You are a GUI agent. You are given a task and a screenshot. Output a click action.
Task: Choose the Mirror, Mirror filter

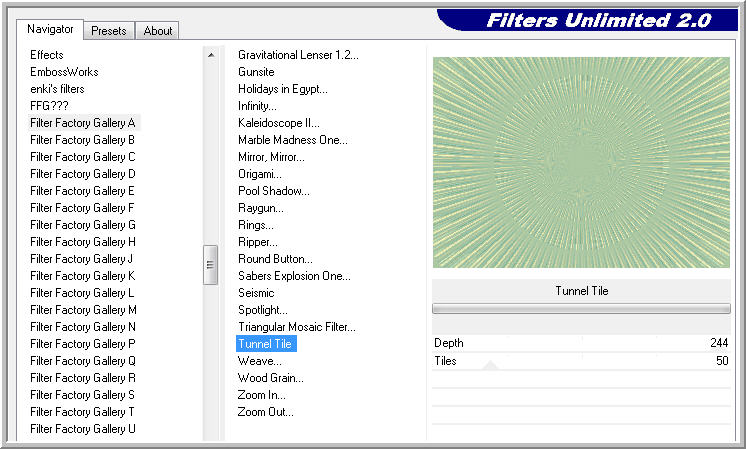point(271,157)
